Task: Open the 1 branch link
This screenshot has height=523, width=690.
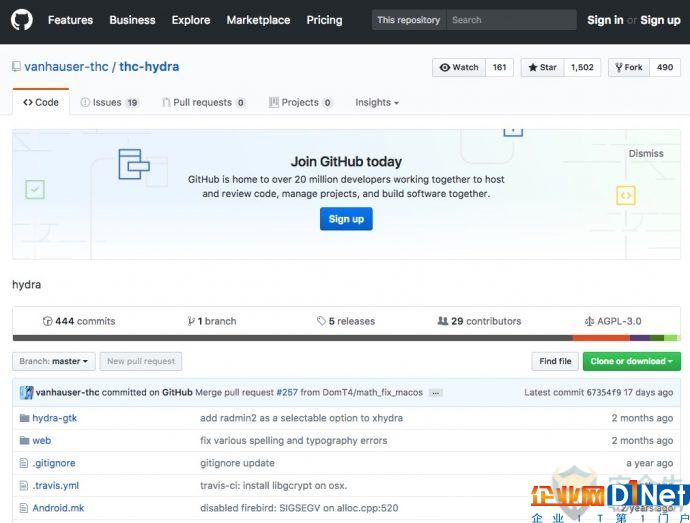Action: tap(212, 321)
